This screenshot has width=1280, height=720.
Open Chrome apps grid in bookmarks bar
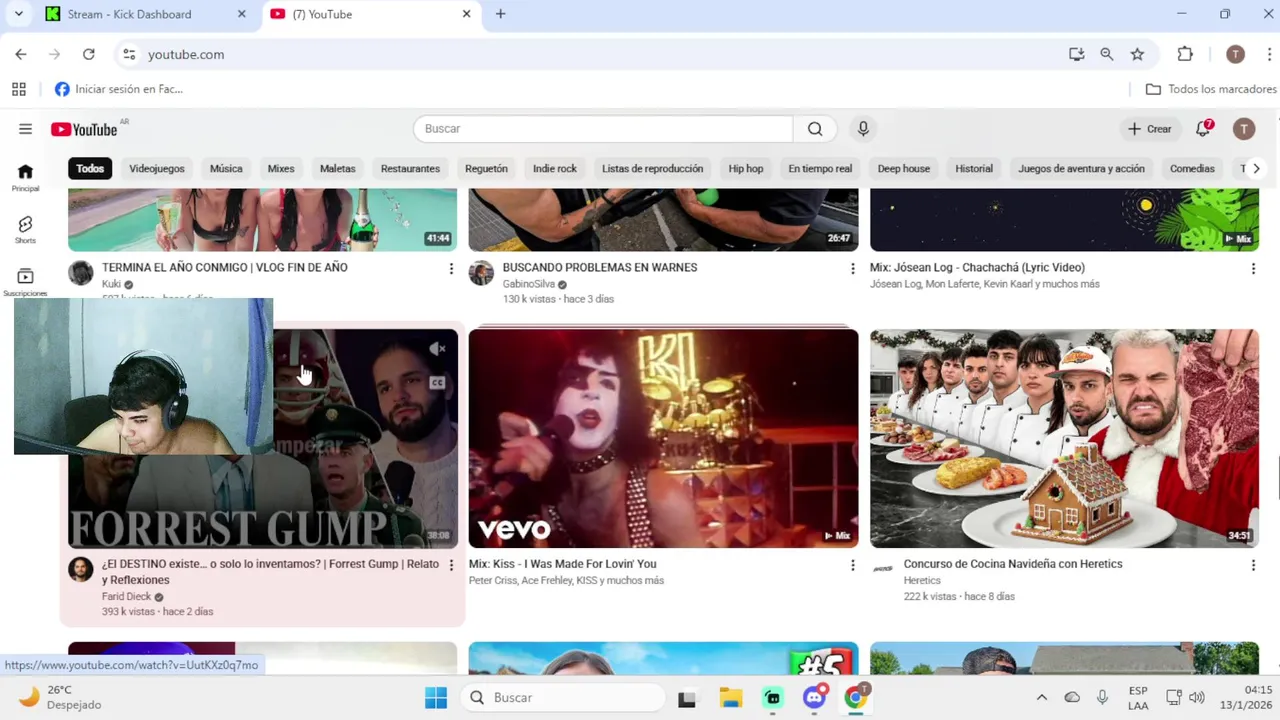19,89
